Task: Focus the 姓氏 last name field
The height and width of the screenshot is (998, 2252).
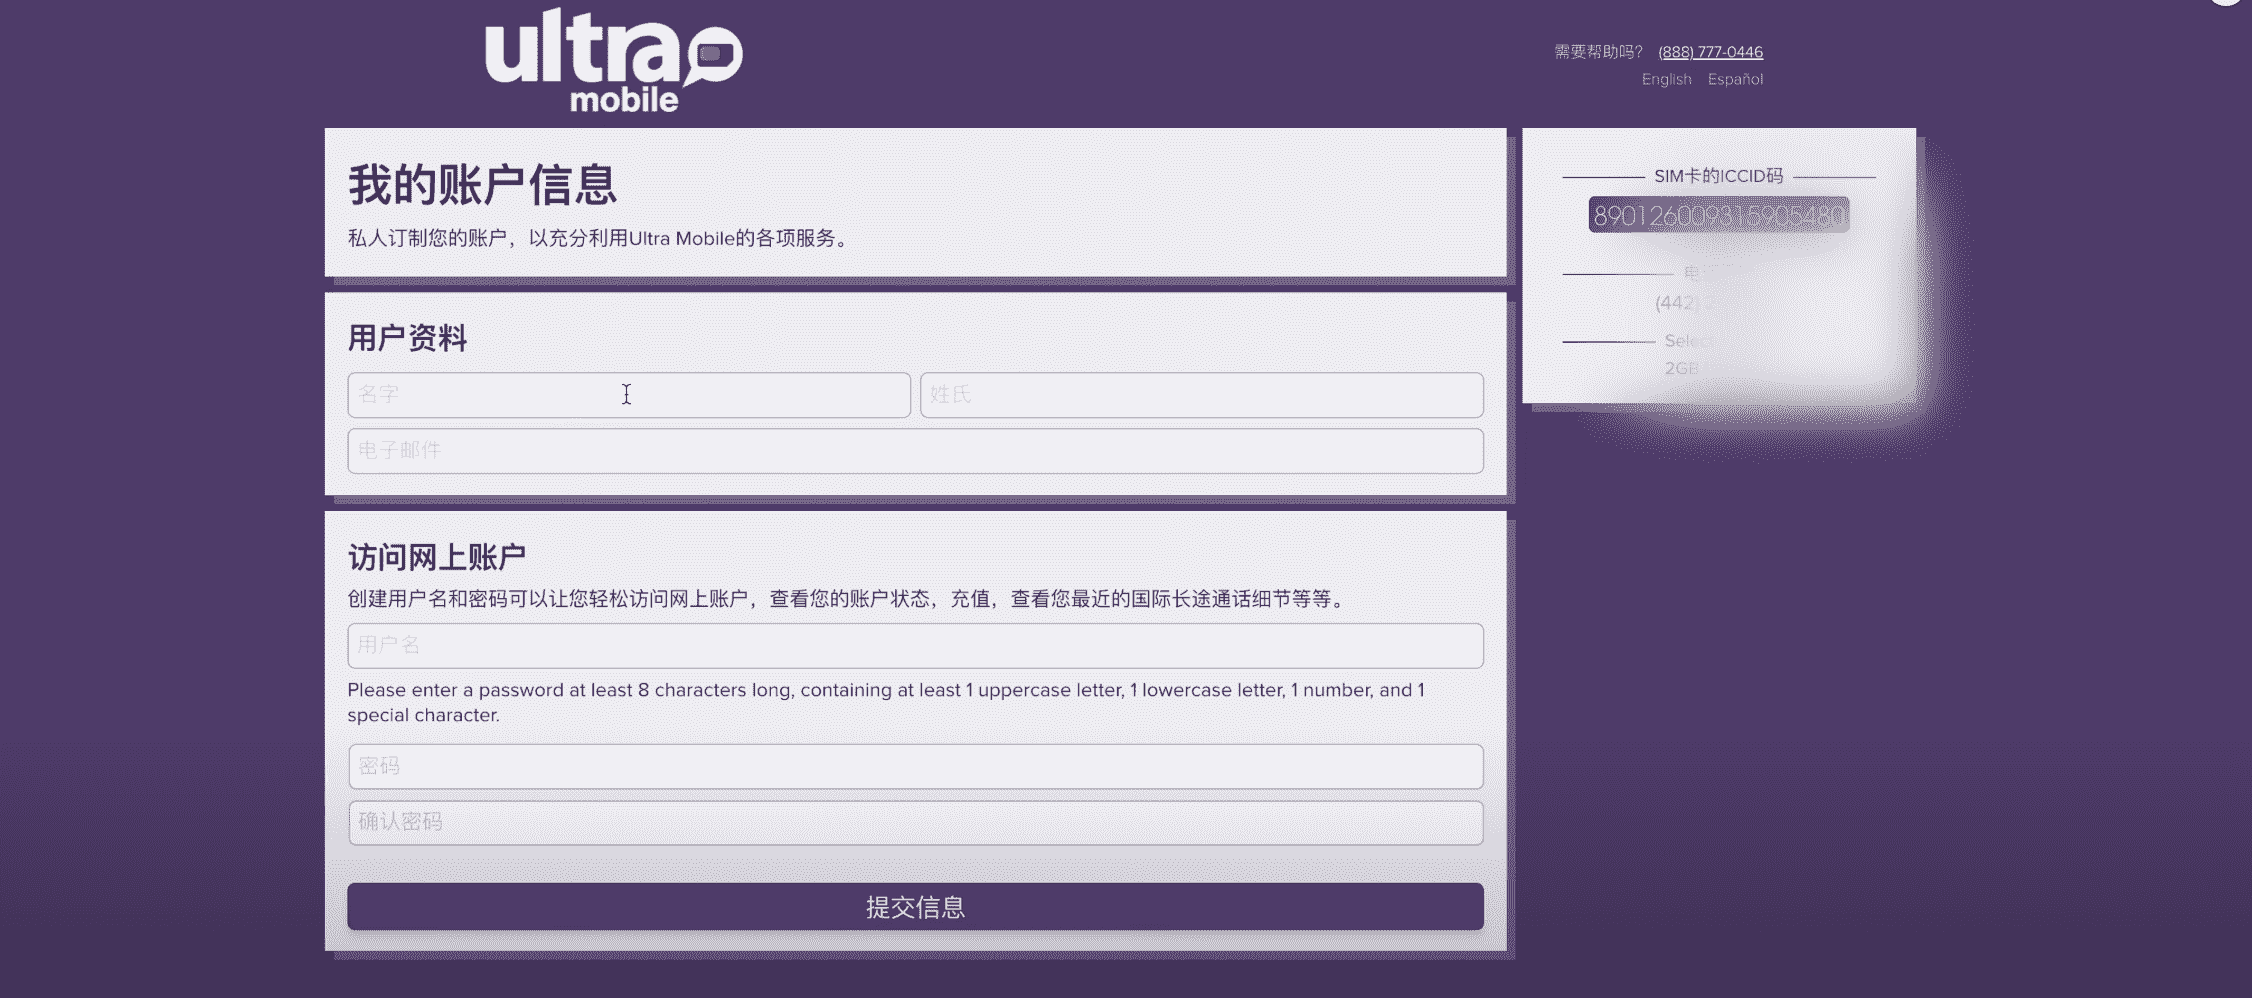Action: click(1201, 395)
